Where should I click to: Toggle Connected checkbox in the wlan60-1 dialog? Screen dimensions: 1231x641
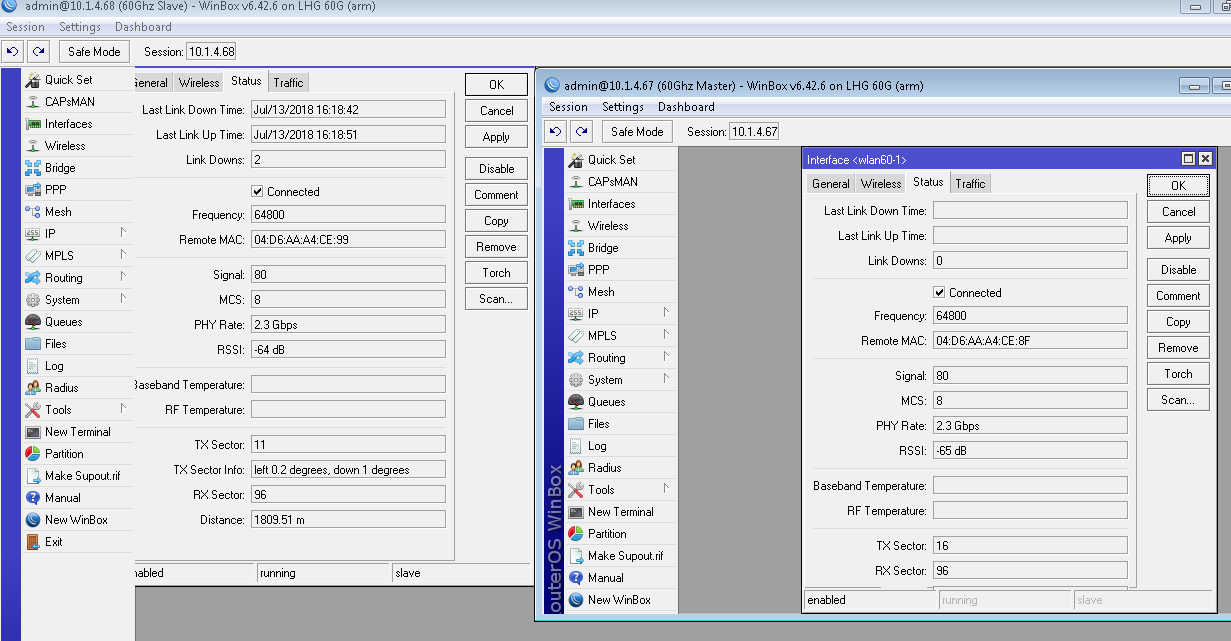tap(939, 292)
